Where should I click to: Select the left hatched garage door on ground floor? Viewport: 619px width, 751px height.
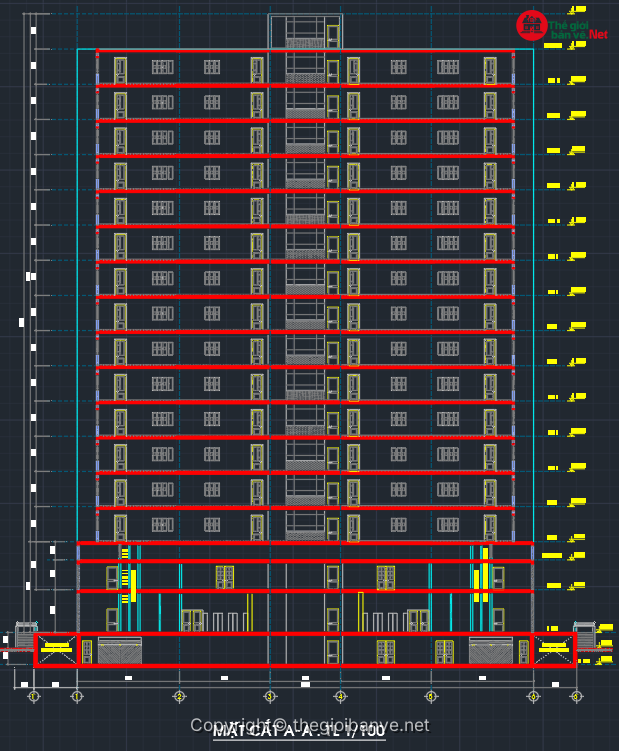[119, 651]
